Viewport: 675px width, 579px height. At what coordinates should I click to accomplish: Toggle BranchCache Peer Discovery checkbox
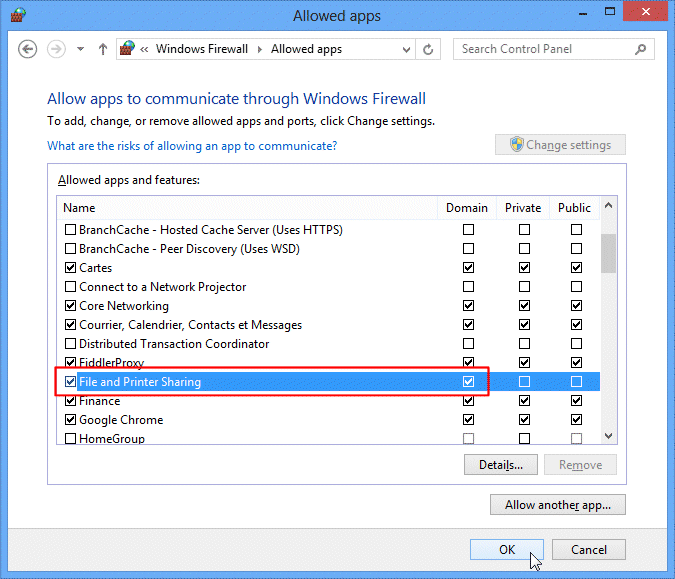(70, 248)
